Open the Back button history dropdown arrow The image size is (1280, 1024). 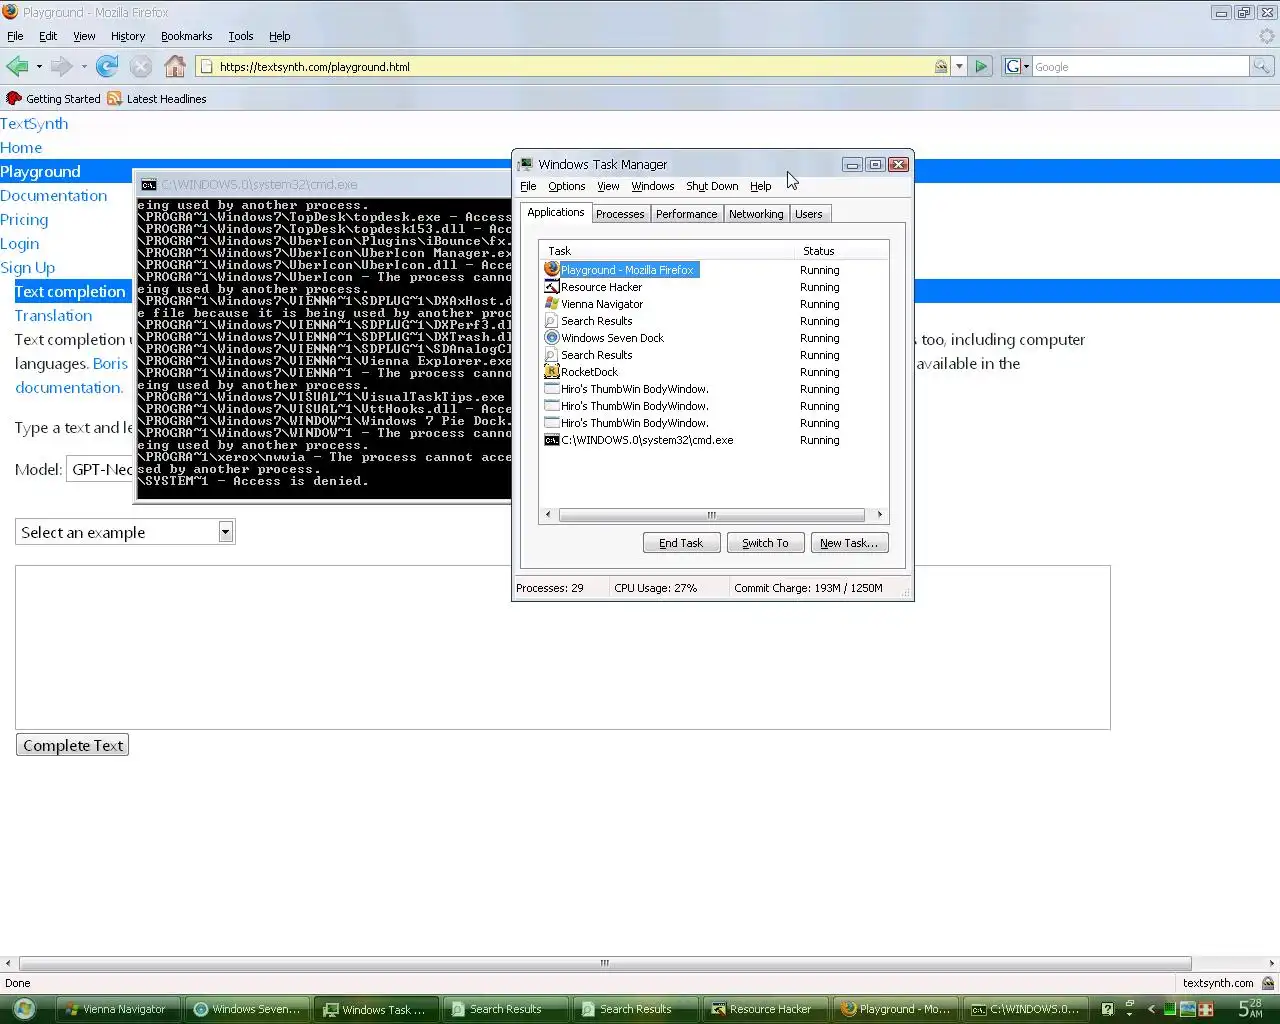(39, 67)
